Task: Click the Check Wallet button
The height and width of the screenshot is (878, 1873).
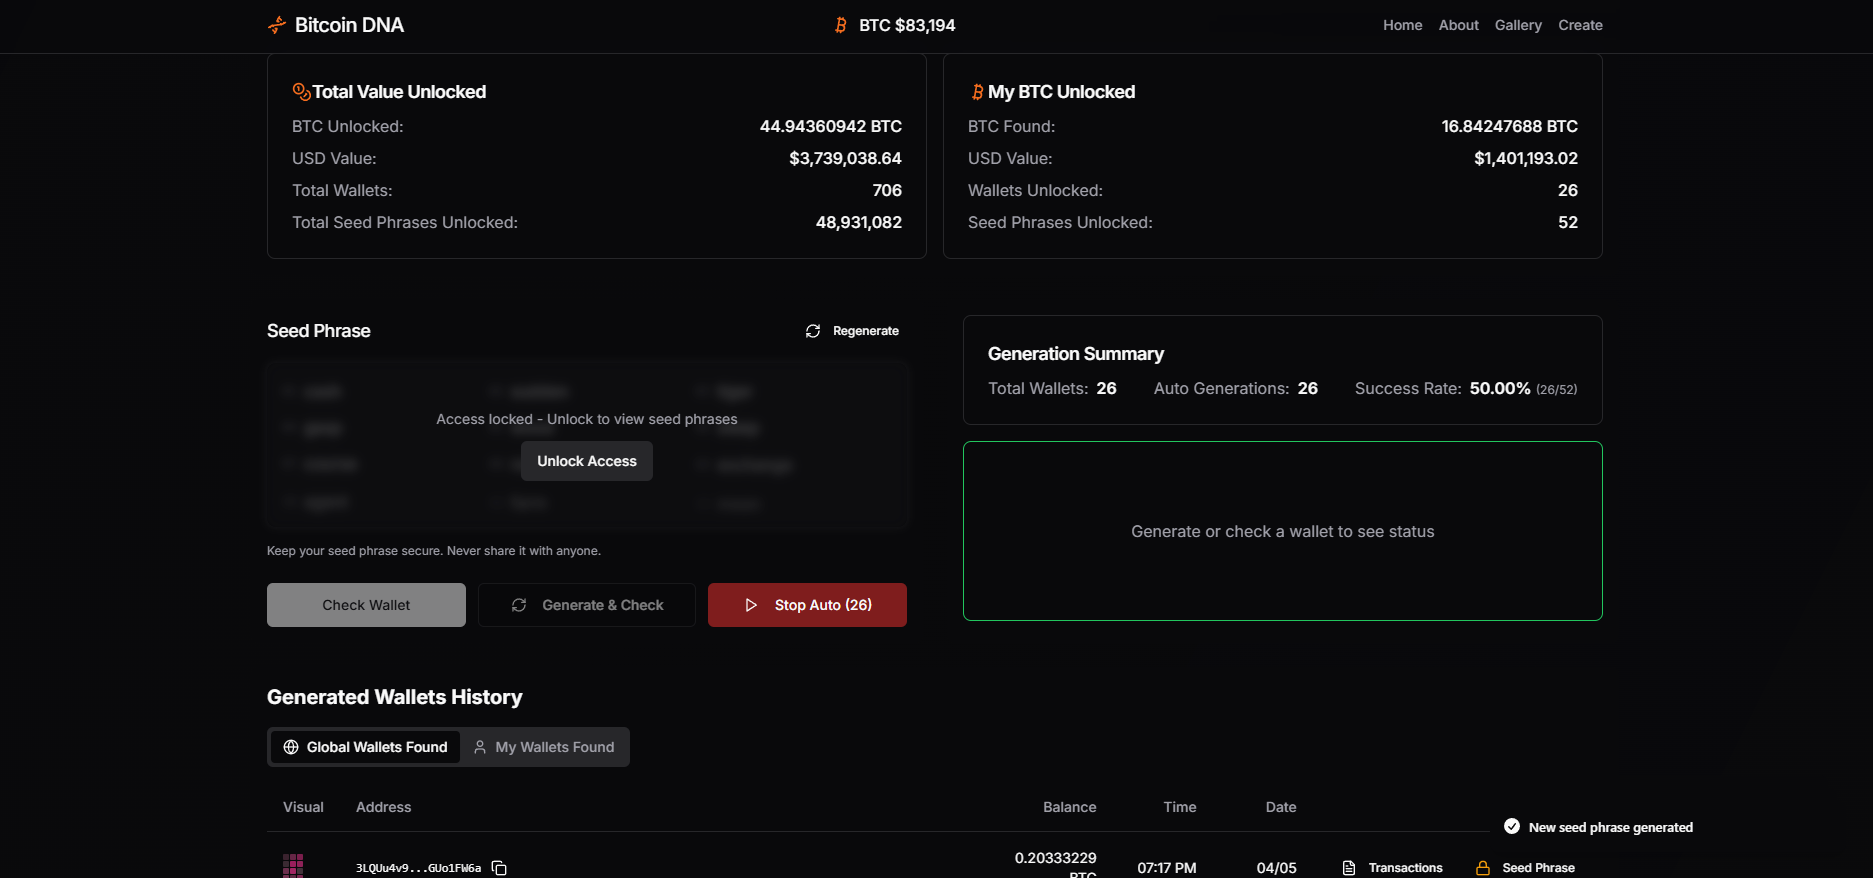Action: [x=366, y=605]
